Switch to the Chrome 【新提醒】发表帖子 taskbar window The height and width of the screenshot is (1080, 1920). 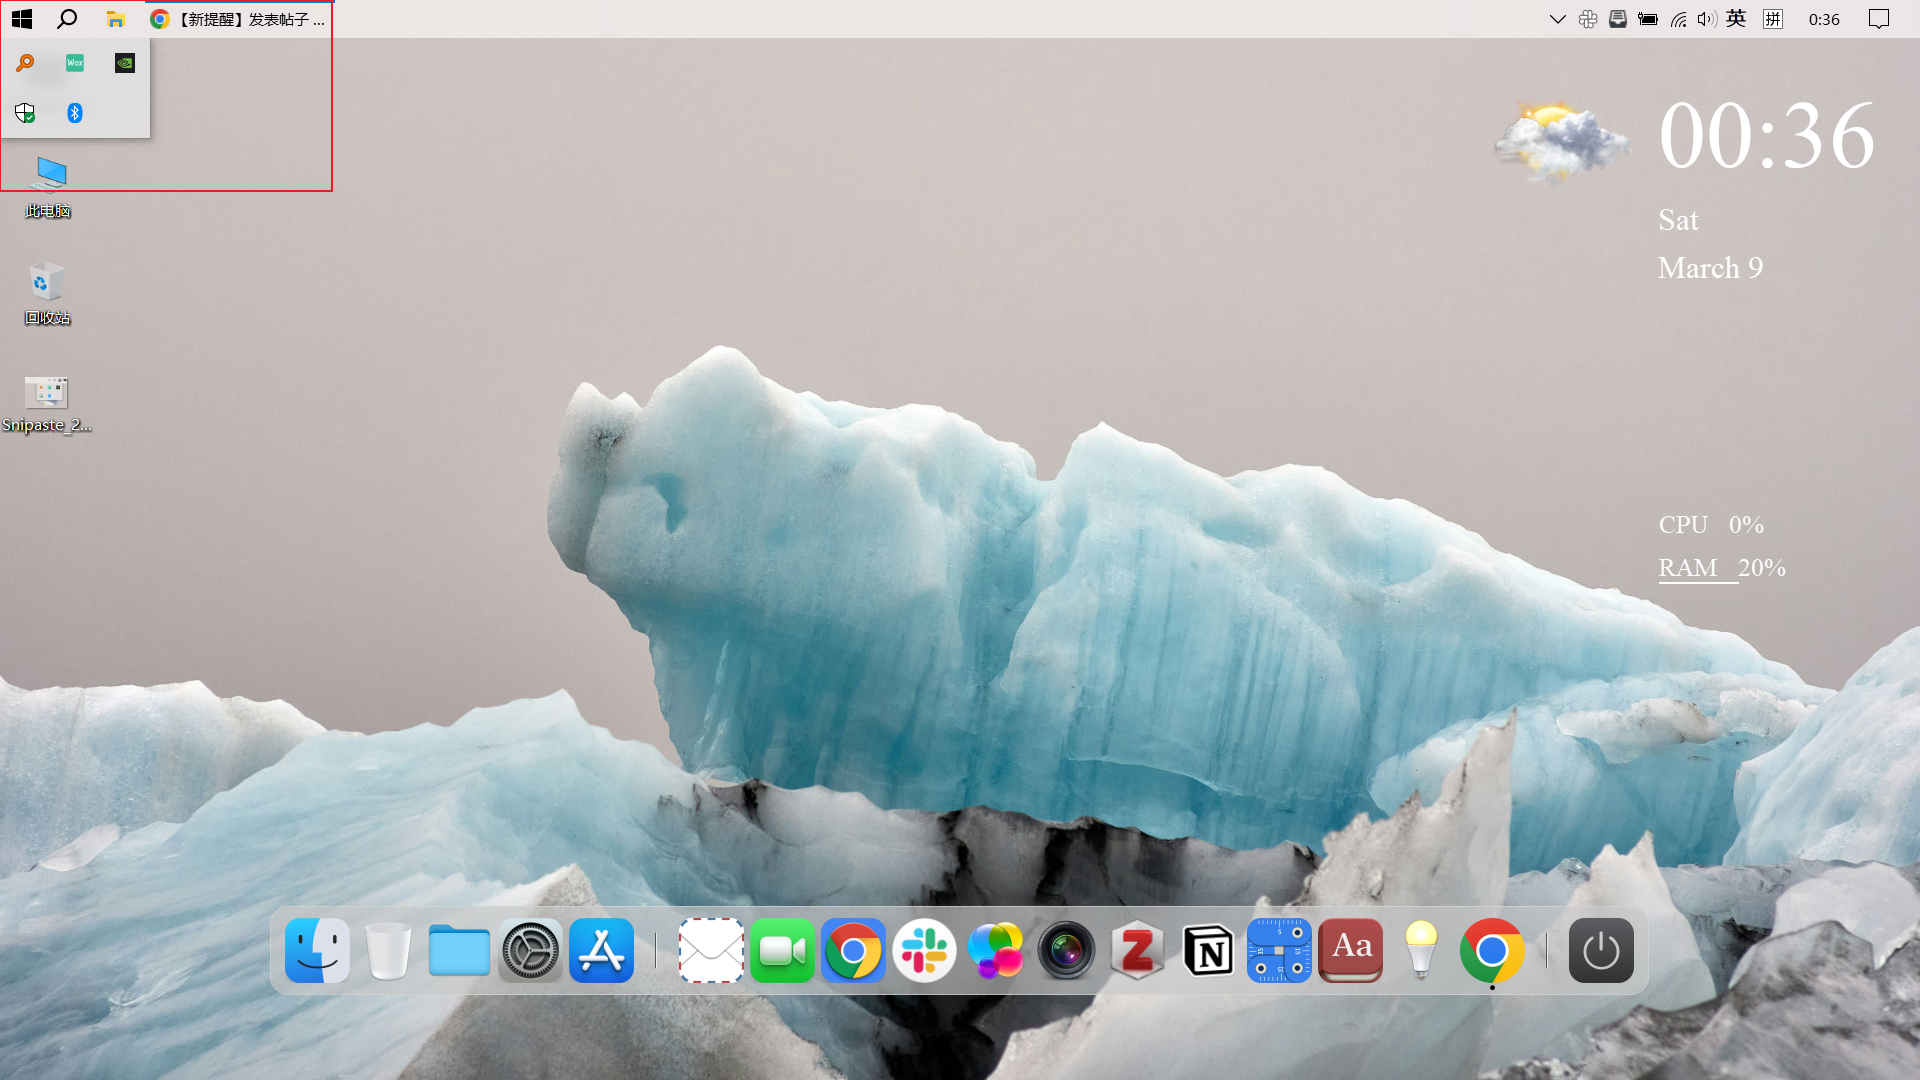[238, 19]
